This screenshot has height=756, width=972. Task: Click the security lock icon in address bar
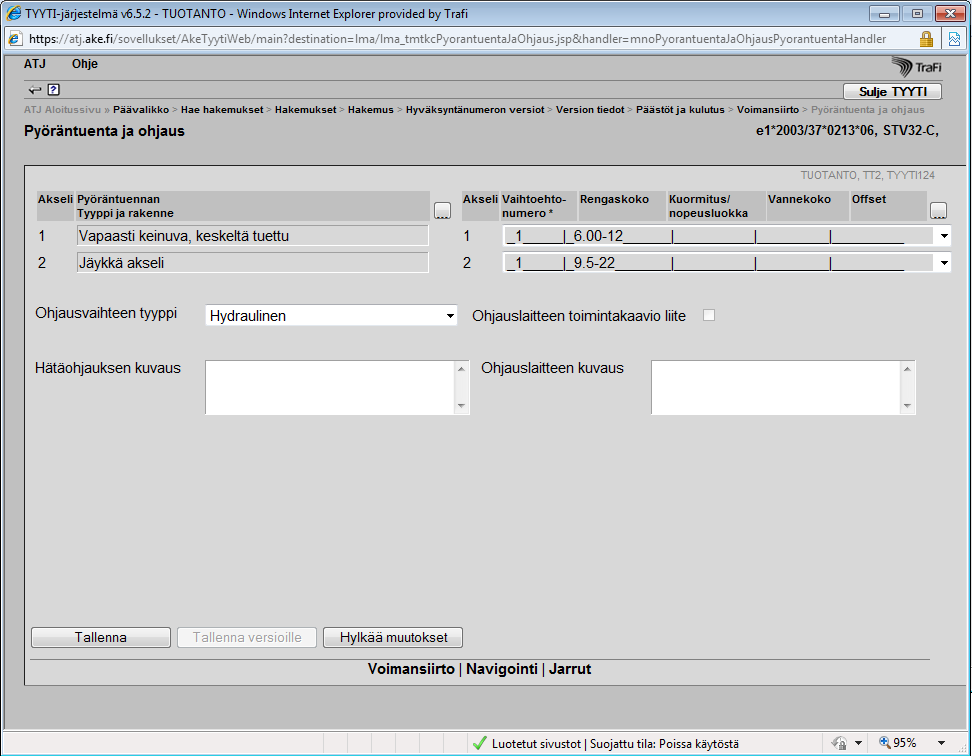point(926,39)
